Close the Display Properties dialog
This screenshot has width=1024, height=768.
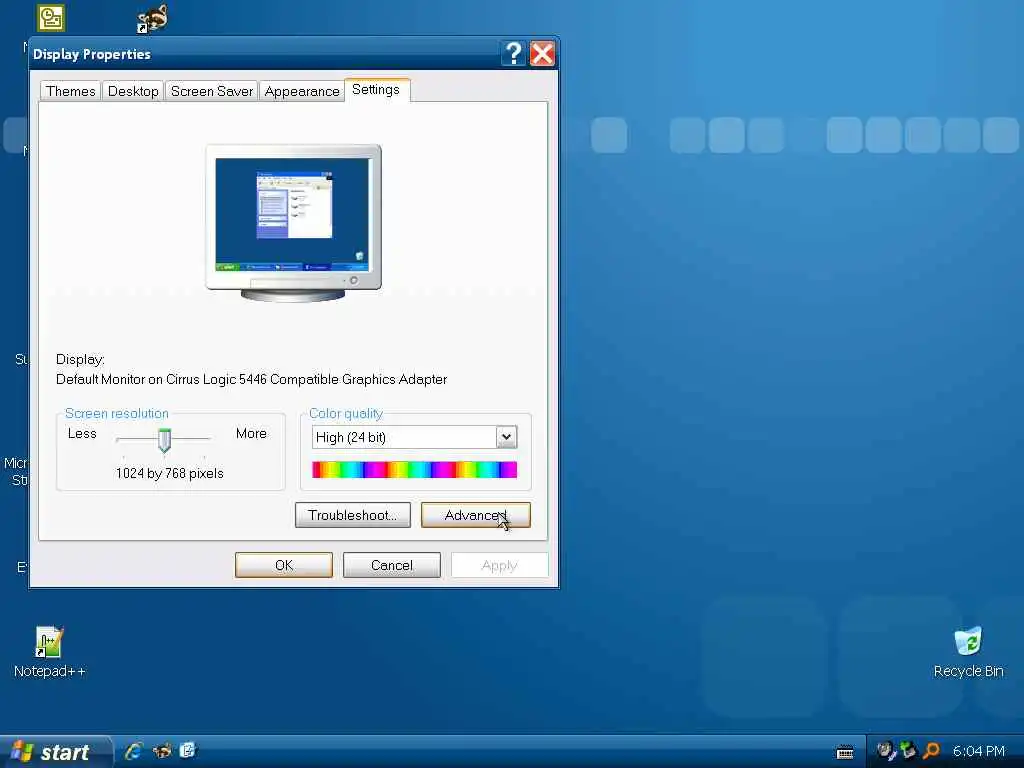(x=542, y=54)
